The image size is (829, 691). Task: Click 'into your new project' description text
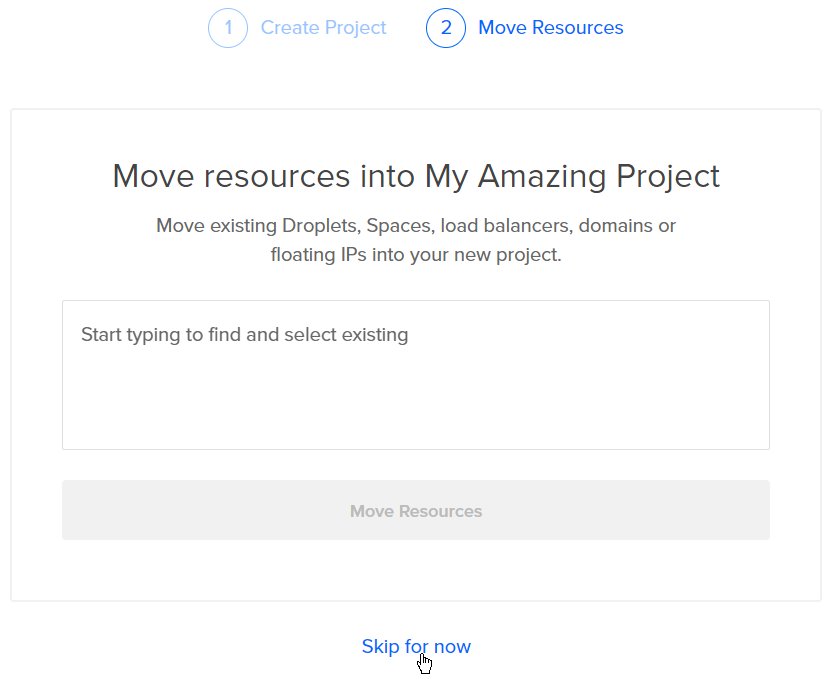(466, 255)
